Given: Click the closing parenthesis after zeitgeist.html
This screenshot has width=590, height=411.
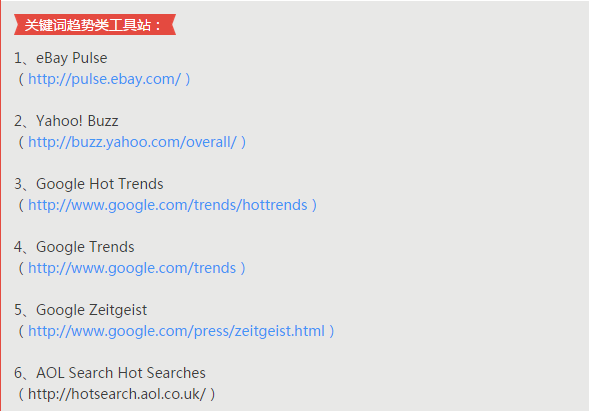Looking at the screenshot, I should coord(331,331).
